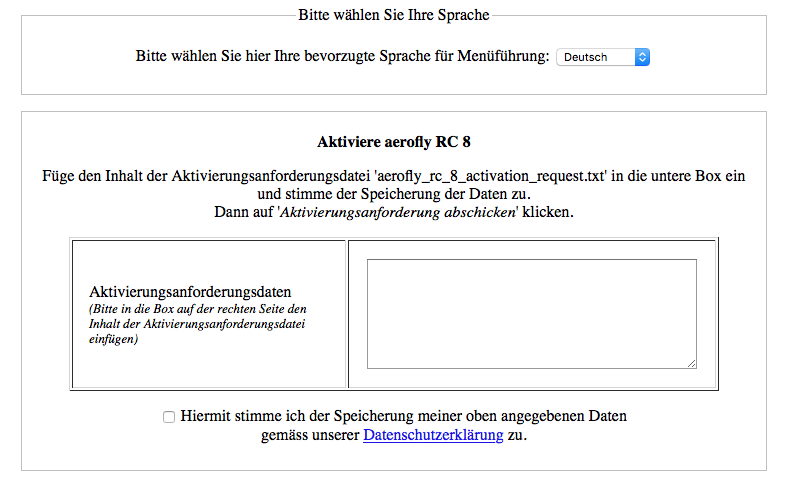Click inside the activation request textarea
Viewport: 799px width, 495px height.
(x=531, y=314)
